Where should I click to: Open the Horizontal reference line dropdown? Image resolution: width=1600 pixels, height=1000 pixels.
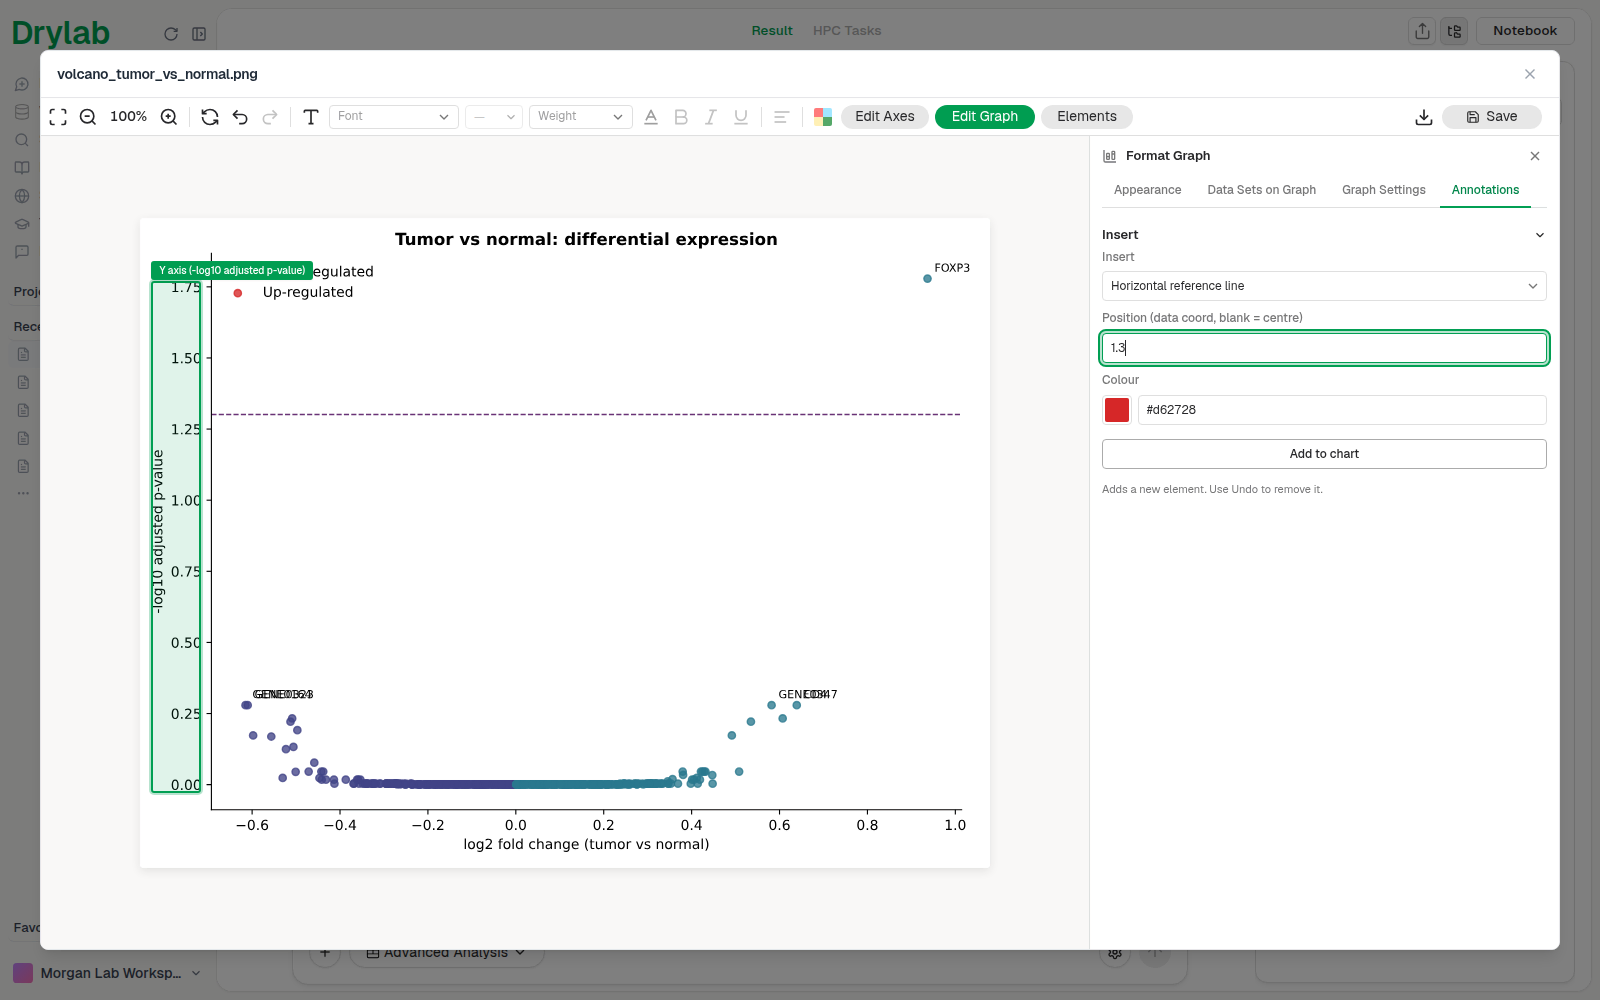(x=1324, y=286)
